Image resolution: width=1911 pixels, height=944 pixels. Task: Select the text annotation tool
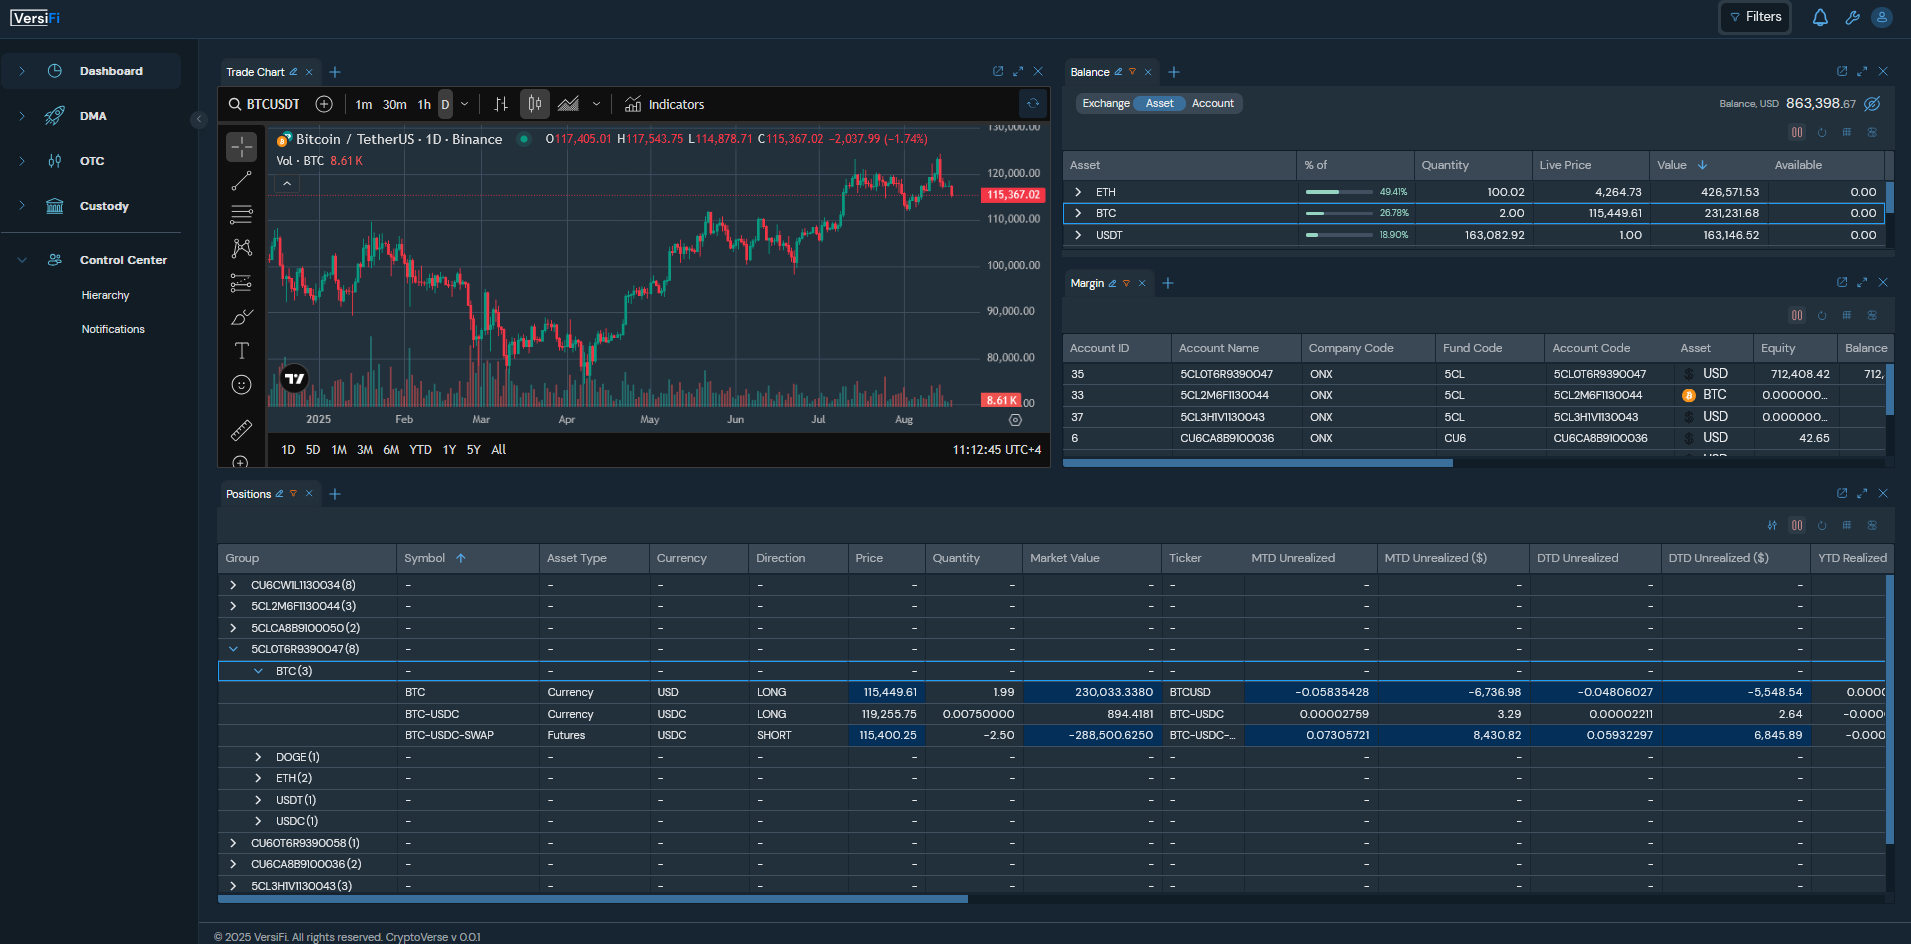pyautogui.click(x=241, y=351)
